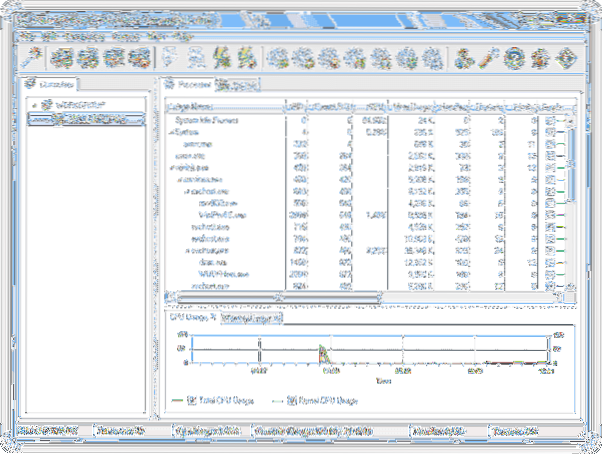Click the icon on the Processes tab

pyautogui.click(x=170, y=86)
